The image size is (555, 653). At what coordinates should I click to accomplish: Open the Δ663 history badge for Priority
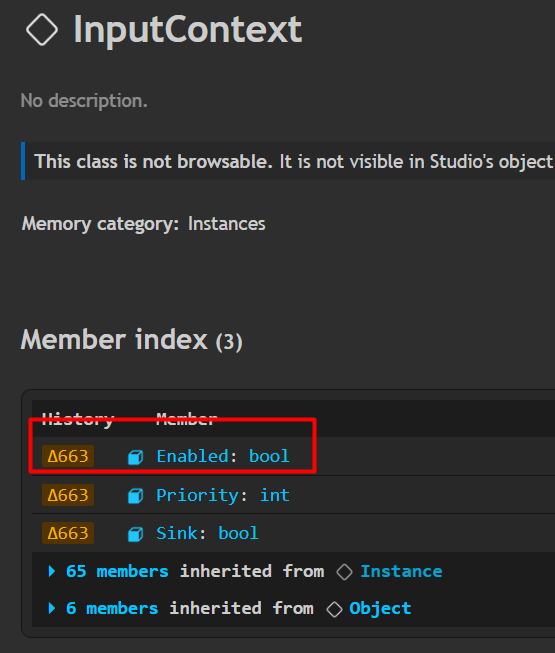click(68, 495)
